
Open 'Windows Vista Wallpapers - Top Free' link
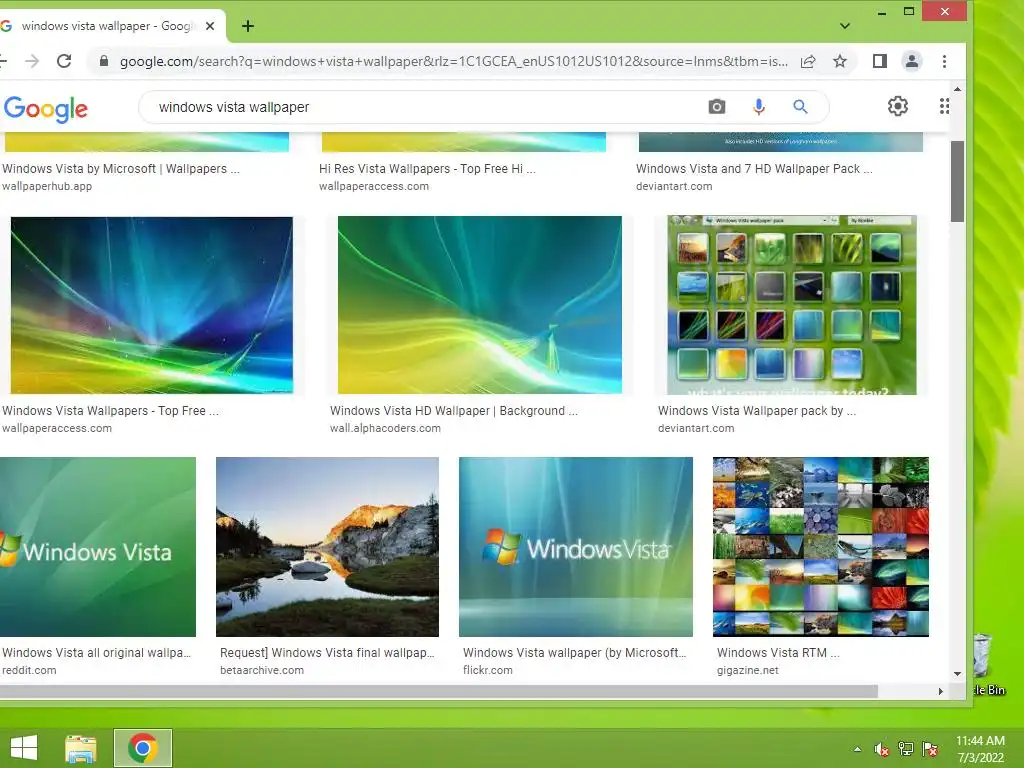click(x=110, y=411)
